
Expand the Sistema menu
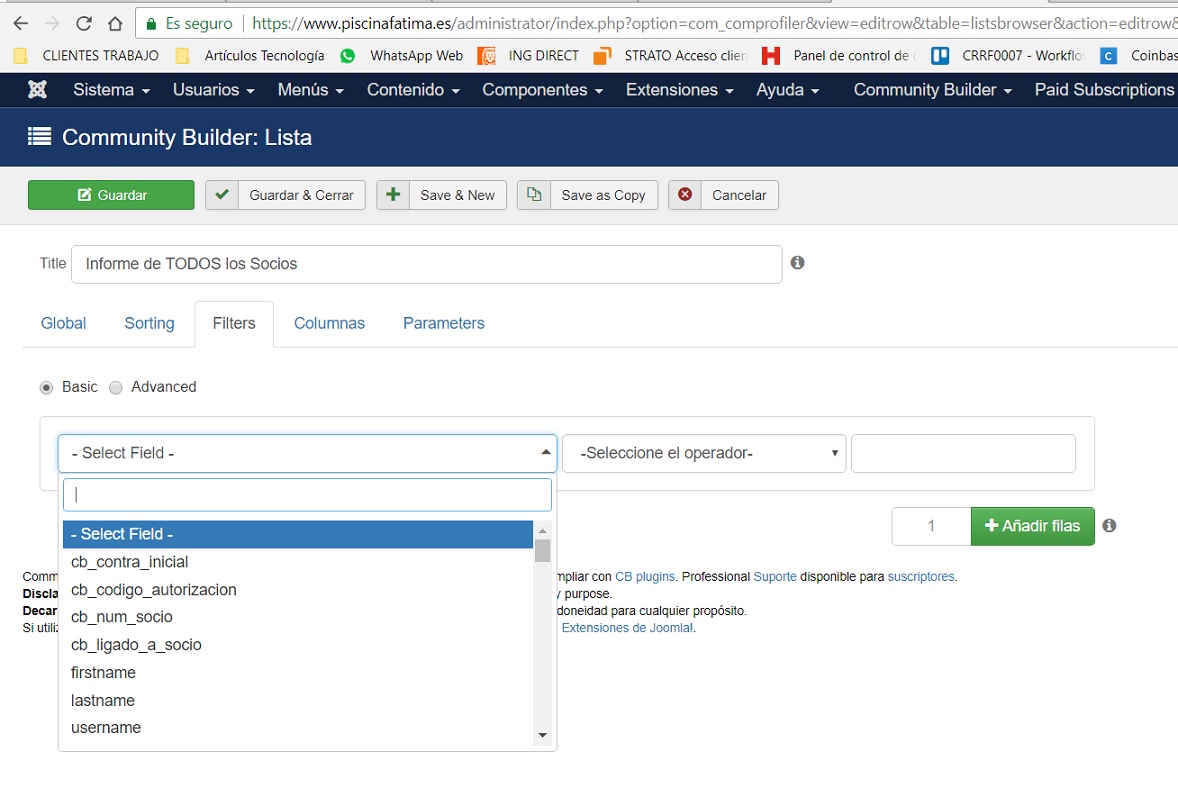(111, 90)
